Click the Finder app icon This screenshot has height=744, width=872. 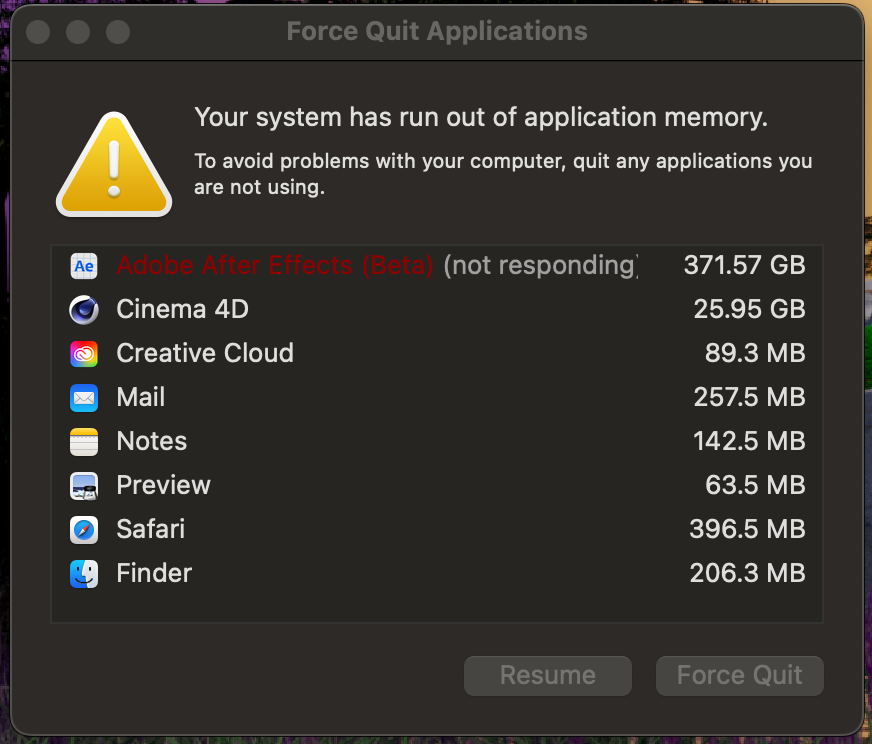84,573
